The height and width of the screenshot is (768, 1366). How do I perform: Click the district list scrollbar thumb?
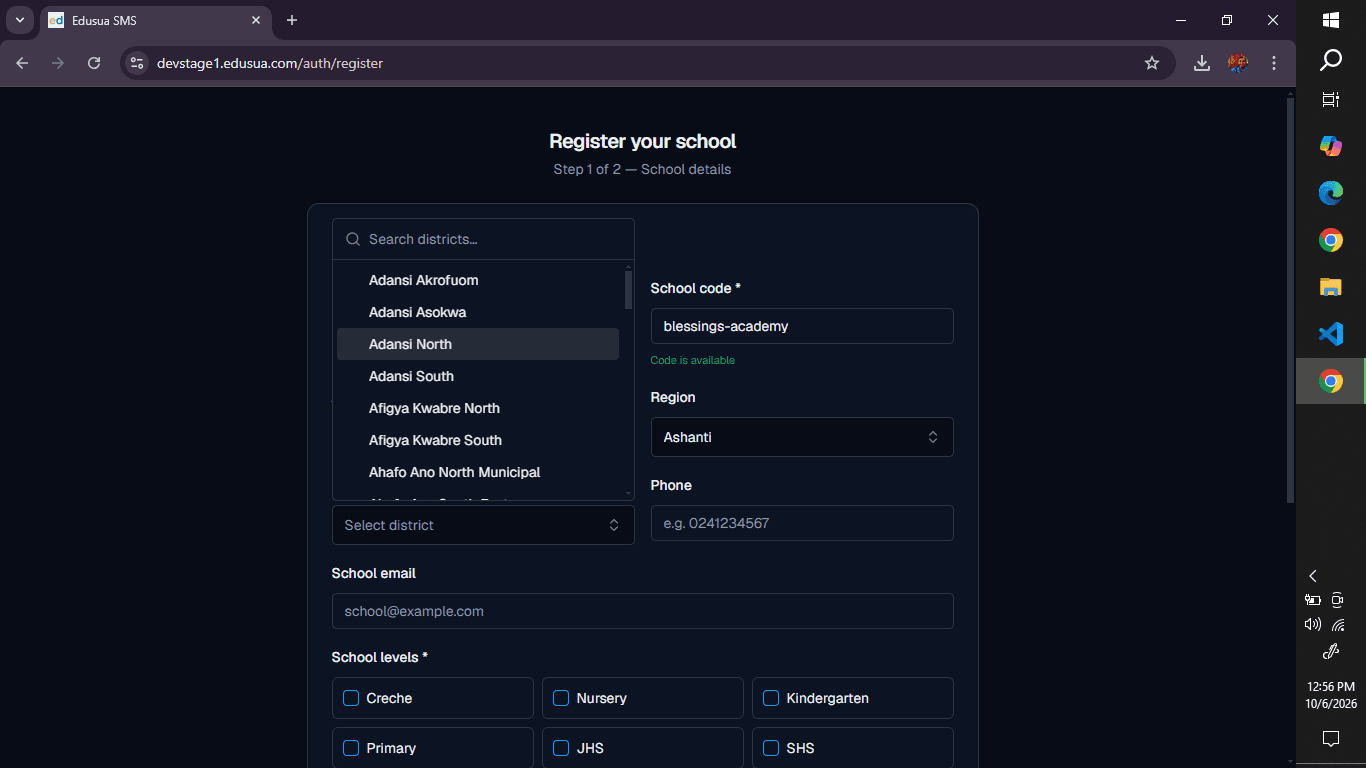(628, 290)
